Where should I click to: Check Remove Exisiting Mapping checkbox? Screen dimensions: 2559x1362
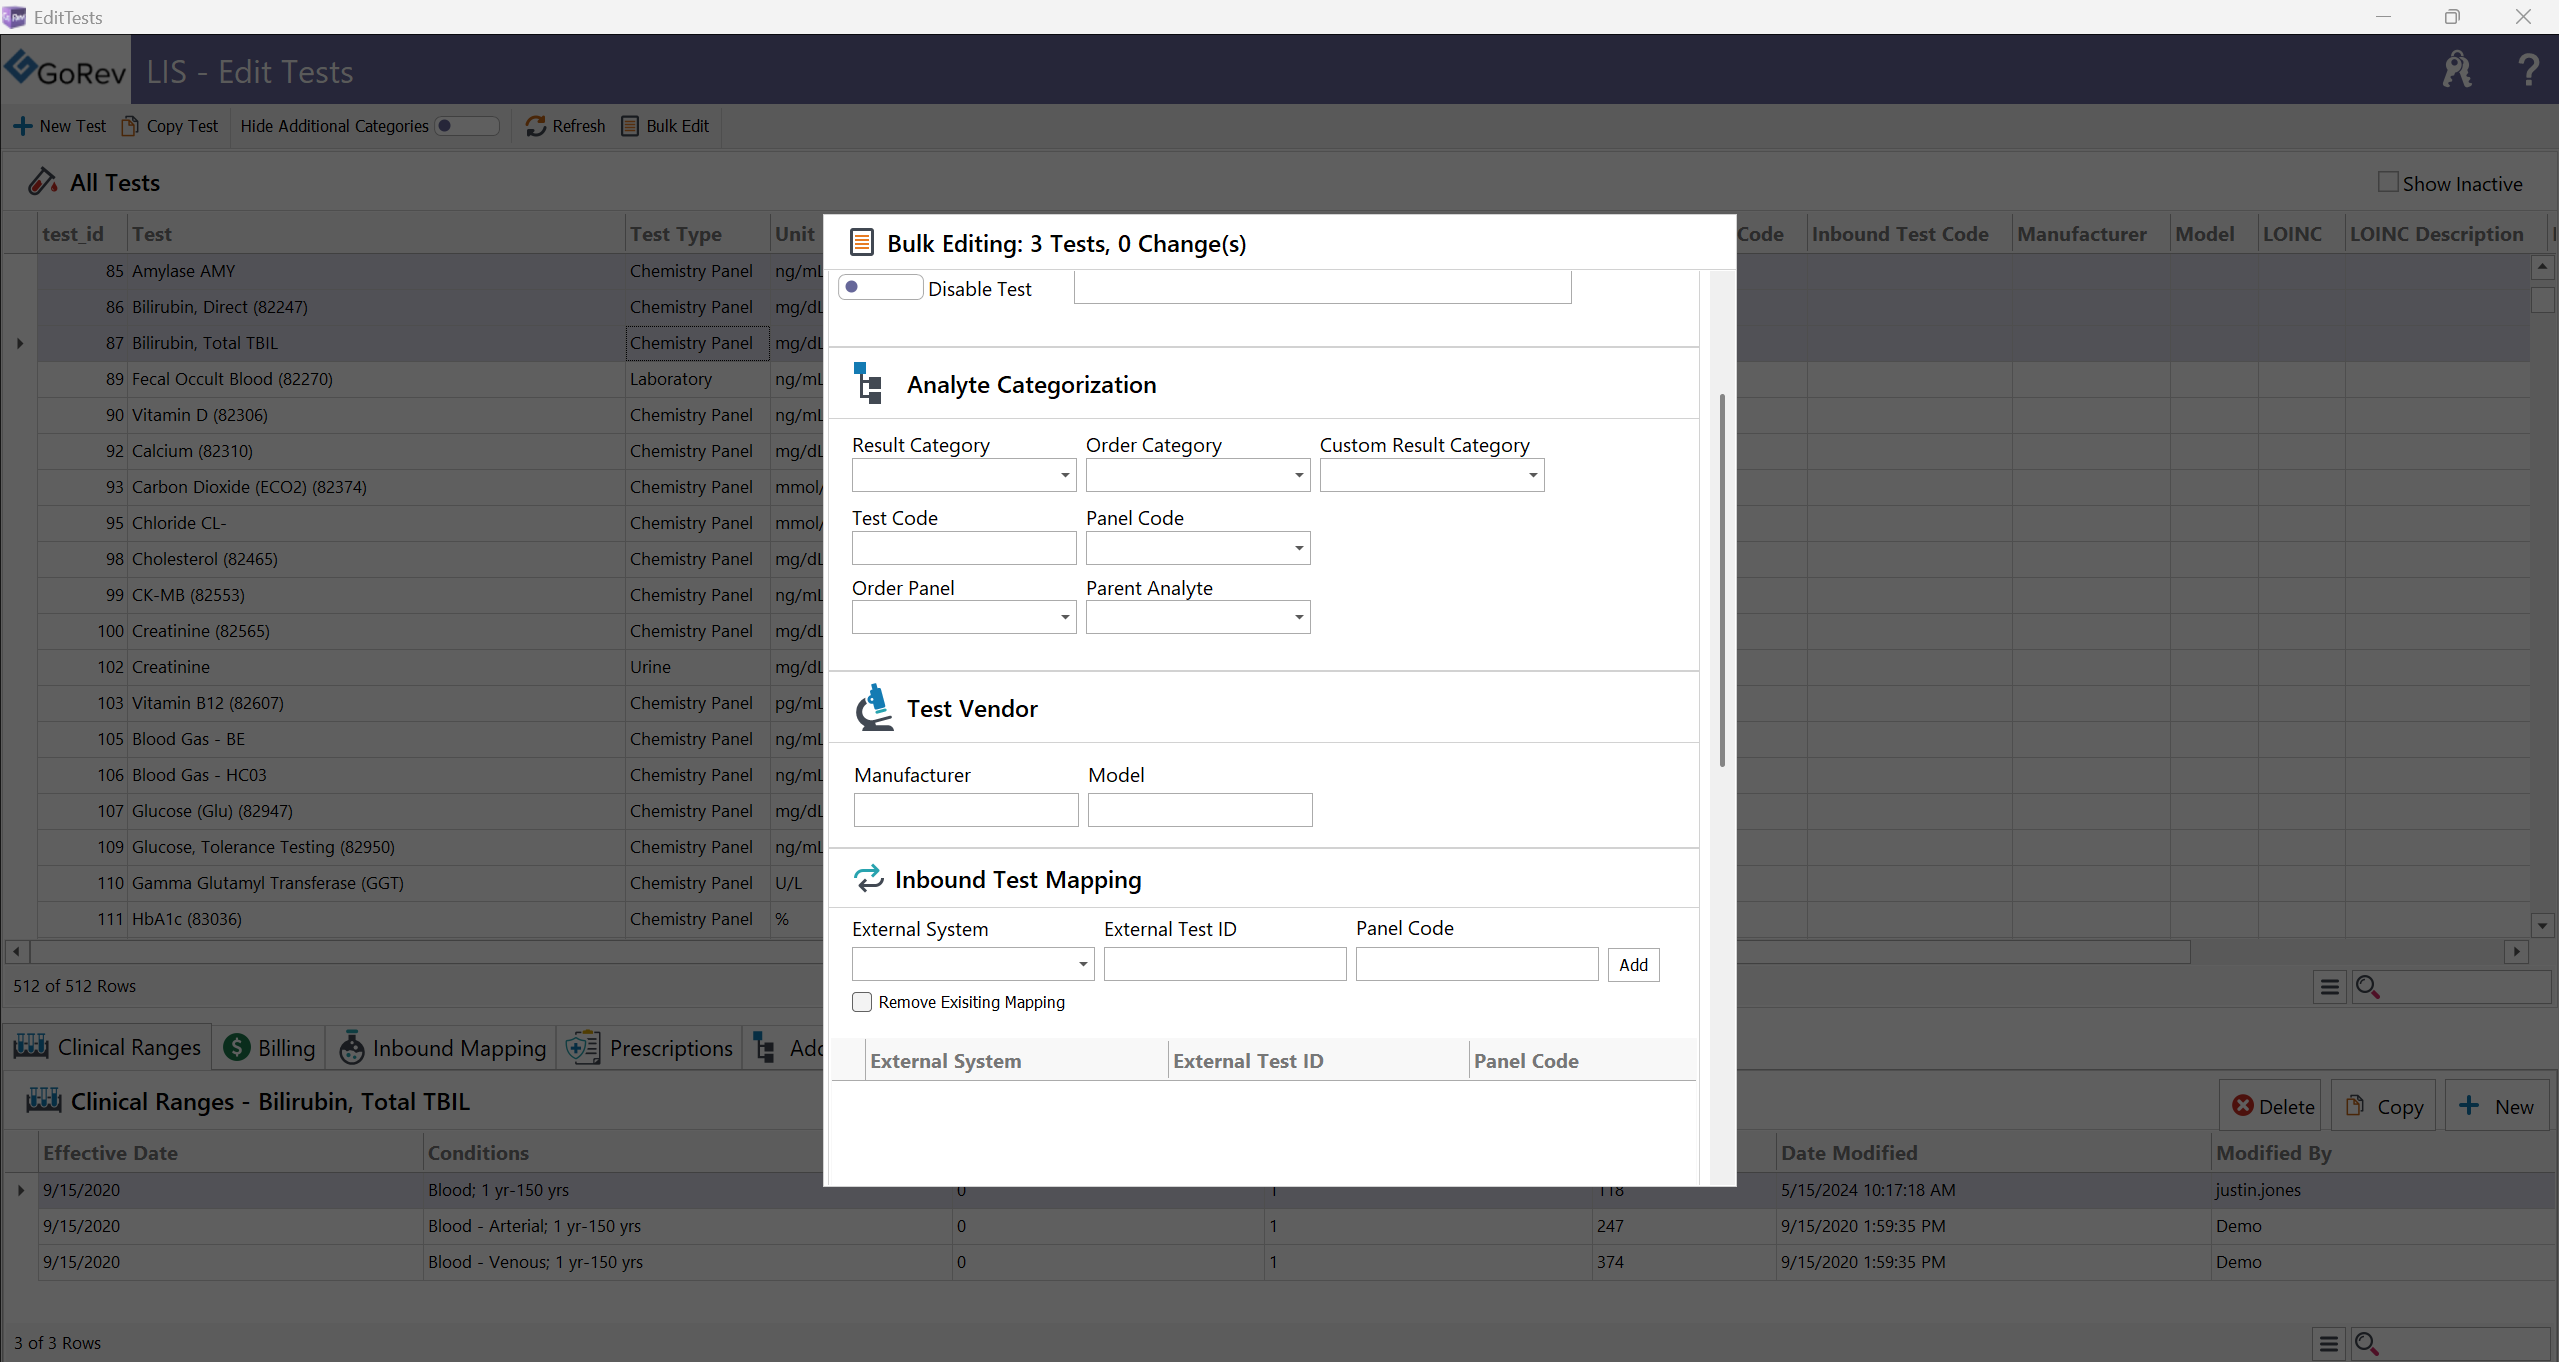[862, 1002]
